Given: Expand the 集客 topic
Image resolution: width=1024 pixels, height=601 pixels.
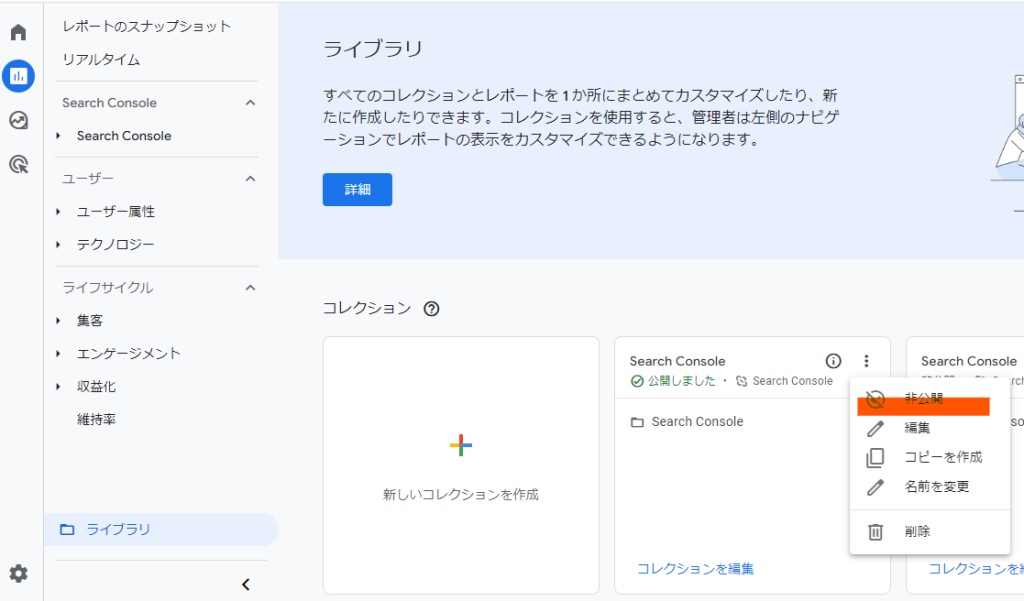Looking at the screenshot, I should point(58,321).
